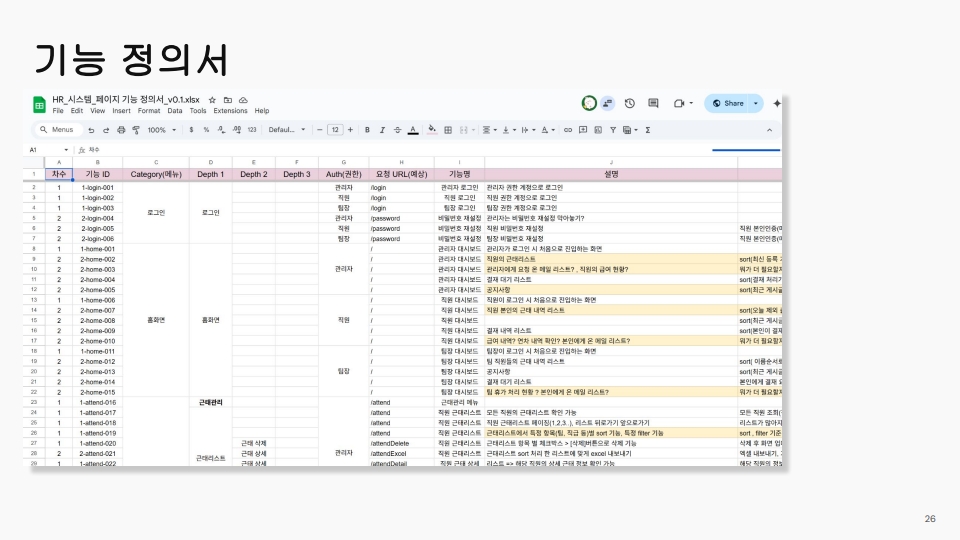
Task: Click the Borders grid icon
Action: click(x=447, y=130)
